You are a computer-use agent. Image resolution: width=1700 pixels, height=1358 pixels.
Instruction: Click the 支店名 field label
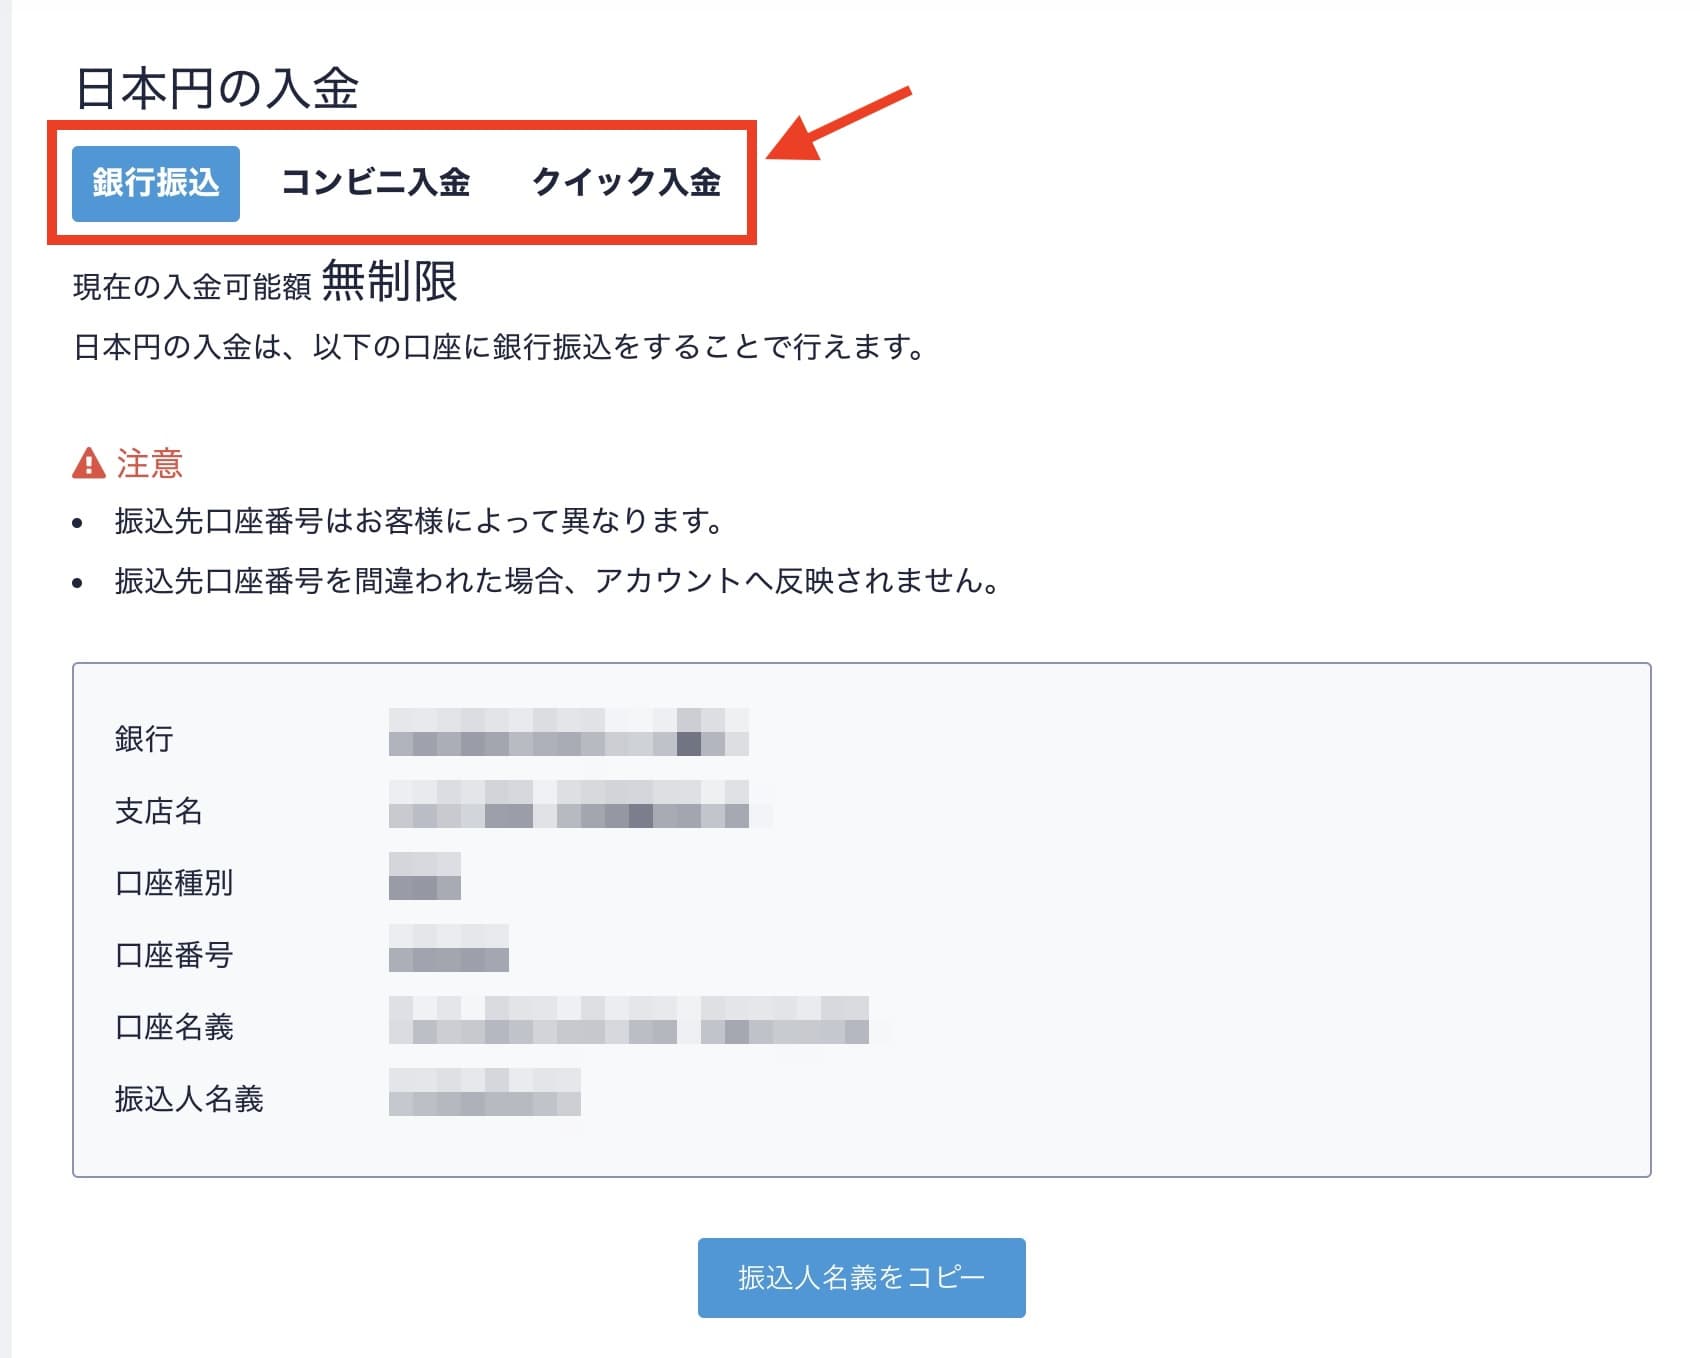[x=159, y=811]
